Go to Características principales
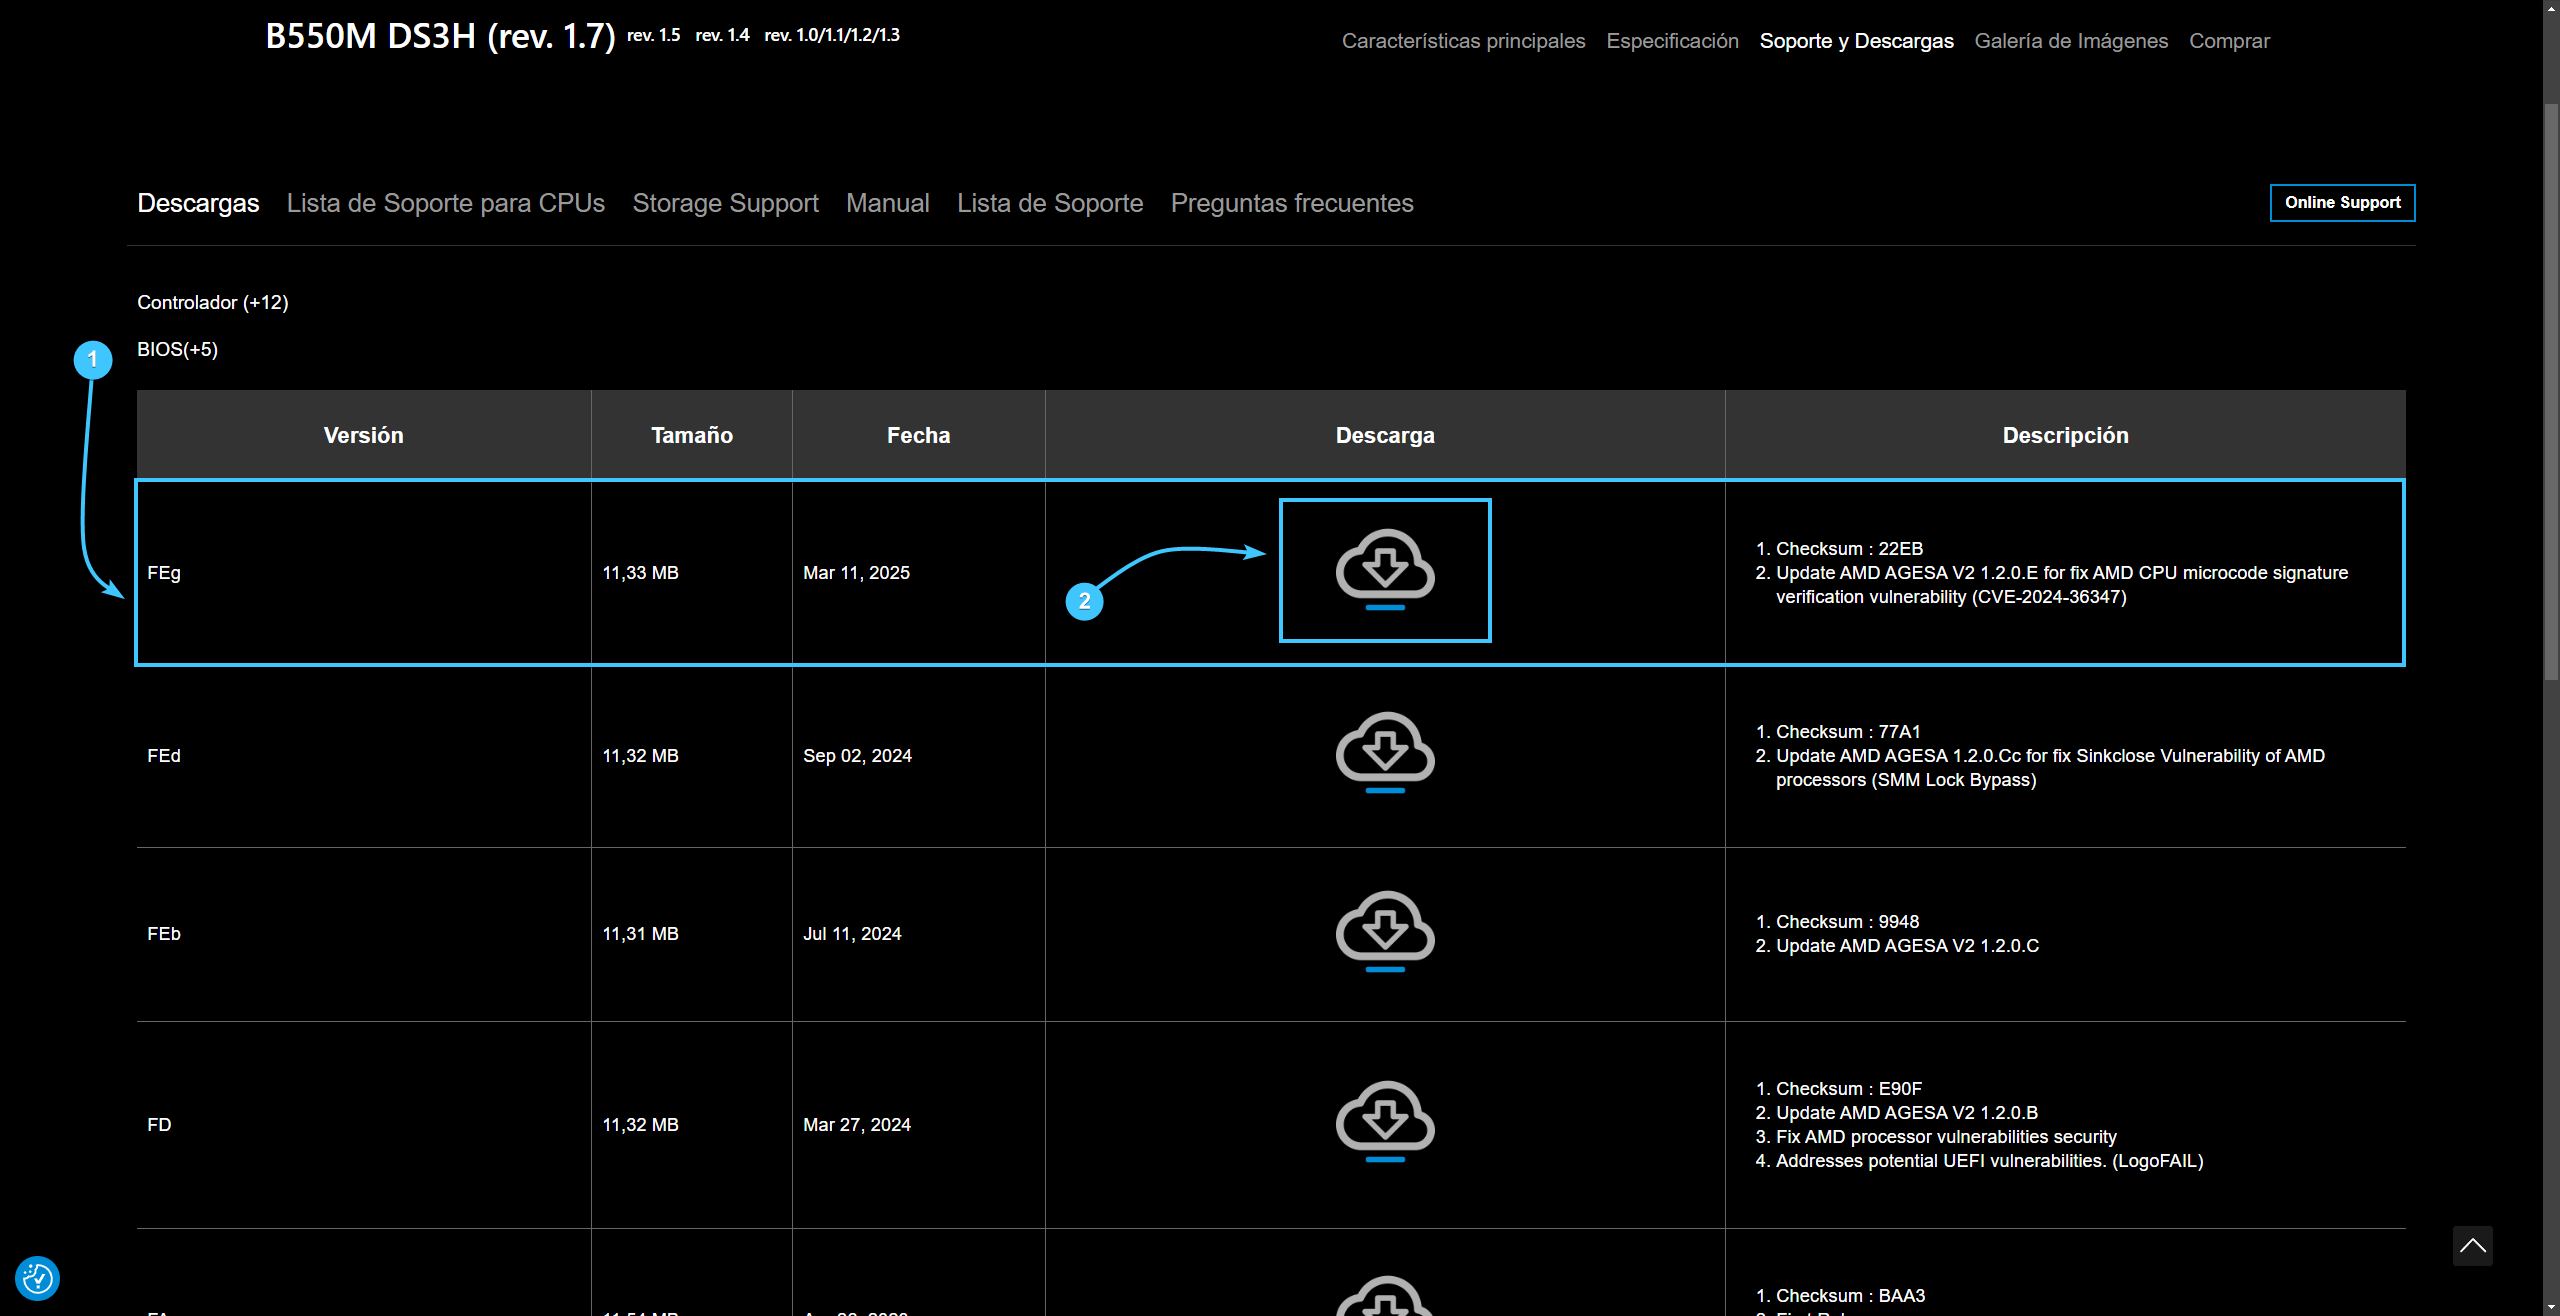Viewport: 2560px width, 1316px height. [1463, 41]
